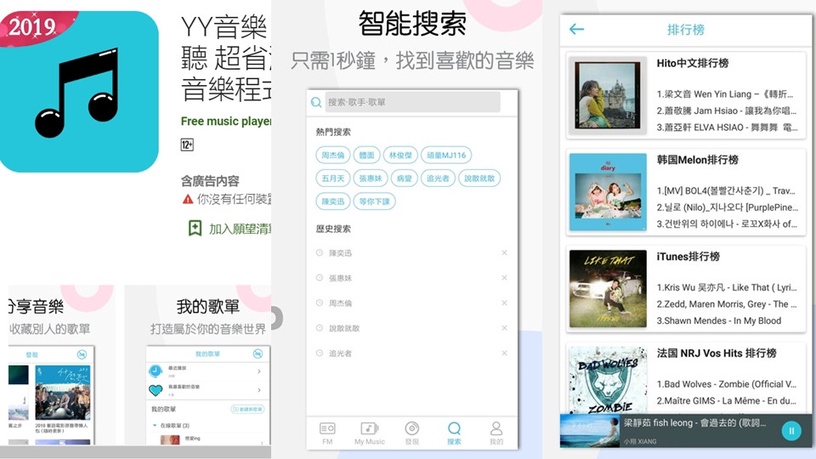Select the 林俊傑 hot search tag
Image resolution: width=816 pixels, height=459 pixels.
400,155
